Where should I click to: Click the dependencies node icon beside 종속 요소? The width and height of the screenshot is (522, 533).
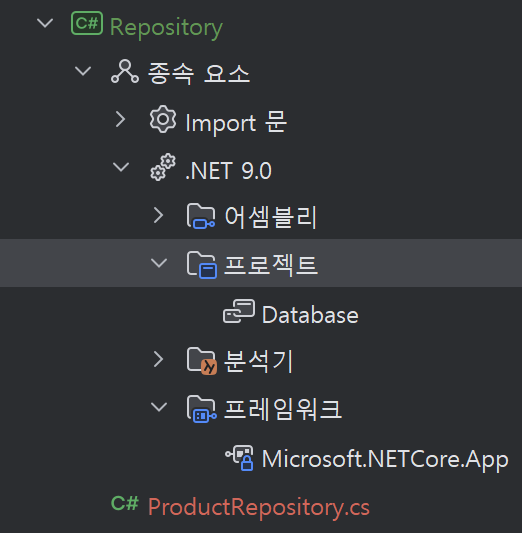point(125,71)
